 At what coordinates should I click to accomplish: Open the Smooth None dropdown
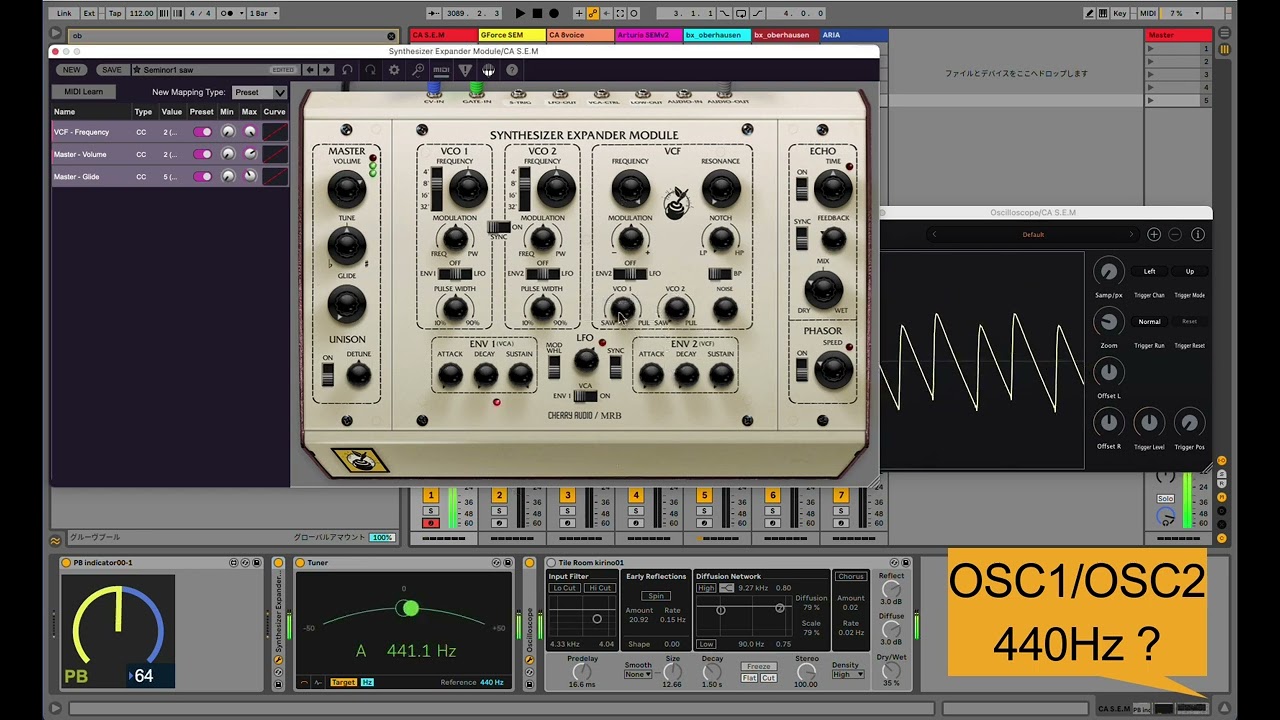[636, 674]
